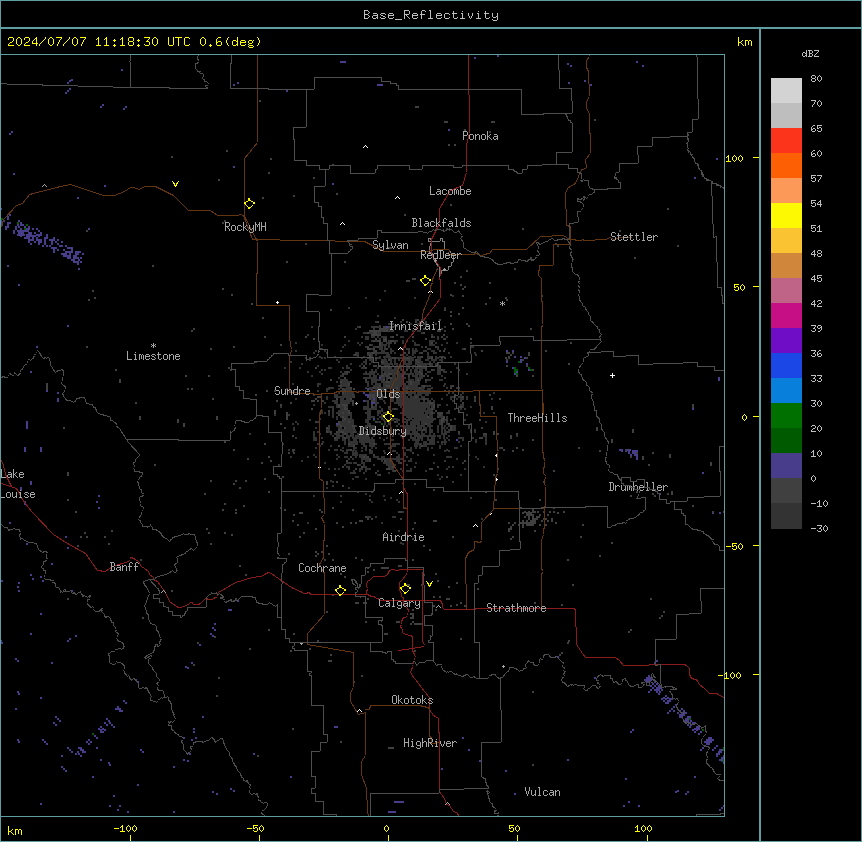Image resolution: width=862 pixels, height=842 pixels.
Task: Click the Banff label
Action: point(124,567)
